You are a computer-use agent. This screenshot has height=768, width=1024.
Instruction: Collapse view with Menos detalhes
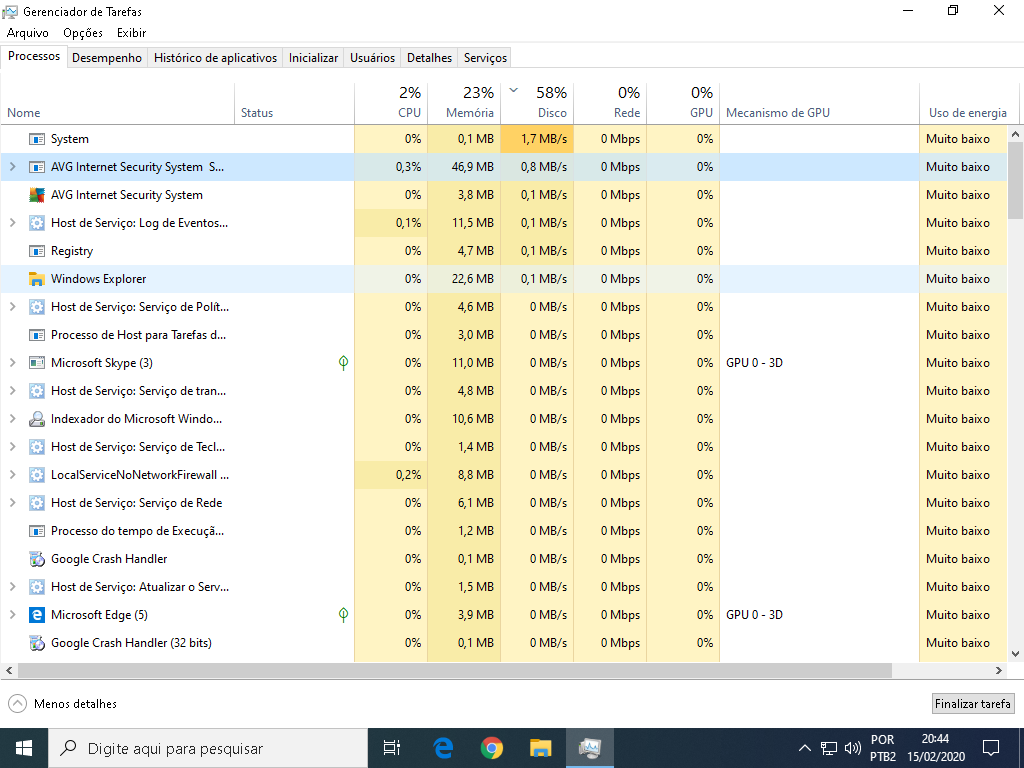[x=63, y=703]
